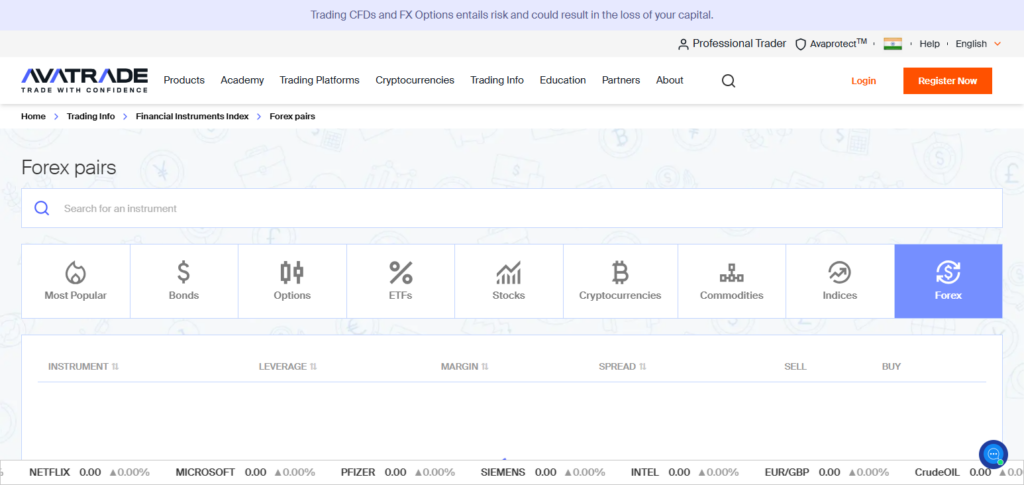Open the live chat bubble icon
This screenshot has width=1024, height=485.
tap(993, 454)
